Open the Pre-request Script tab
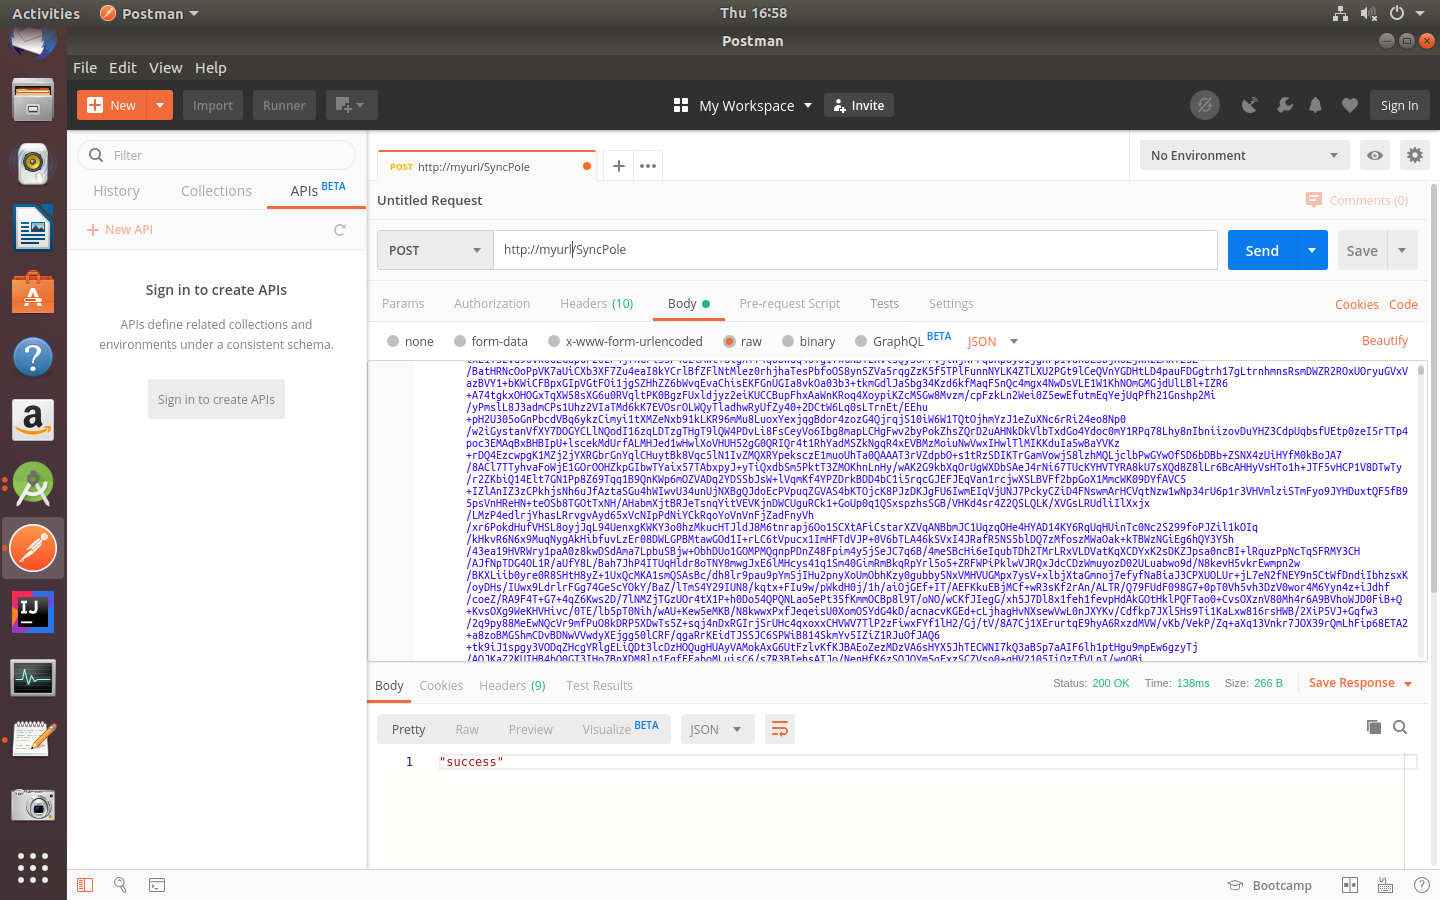Image resolution: width=1440 pixels, height=900 pixels. coord(790,303)
